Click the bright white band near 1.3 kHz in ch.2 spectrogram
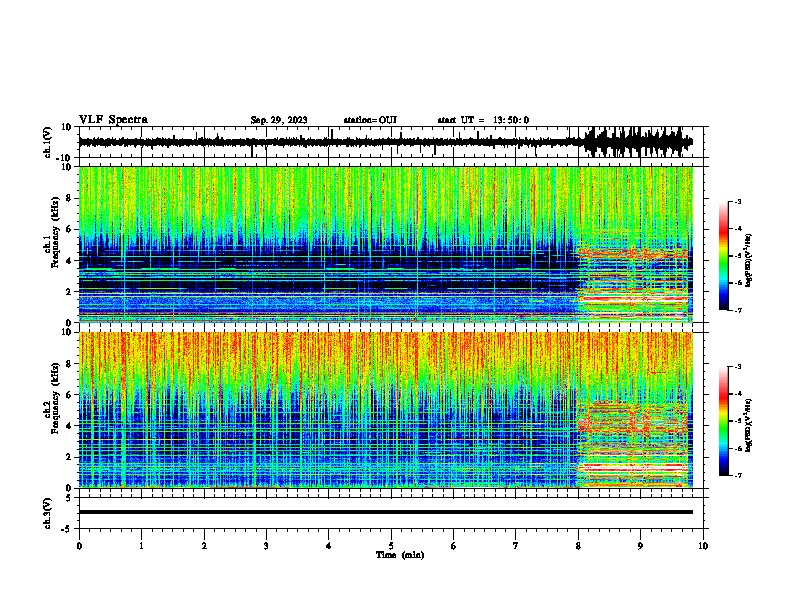792x612 pixels. (x=633, y=469)
